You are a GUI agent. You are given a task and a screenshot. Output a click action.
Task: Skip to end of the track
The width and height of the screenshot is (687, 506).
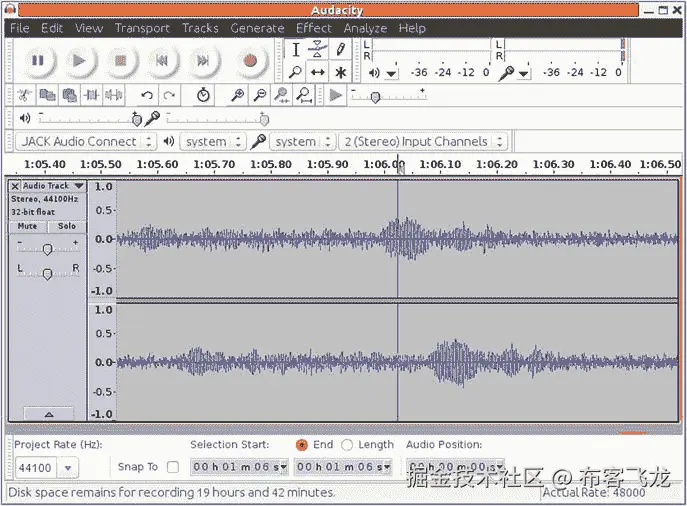[203, 60]
